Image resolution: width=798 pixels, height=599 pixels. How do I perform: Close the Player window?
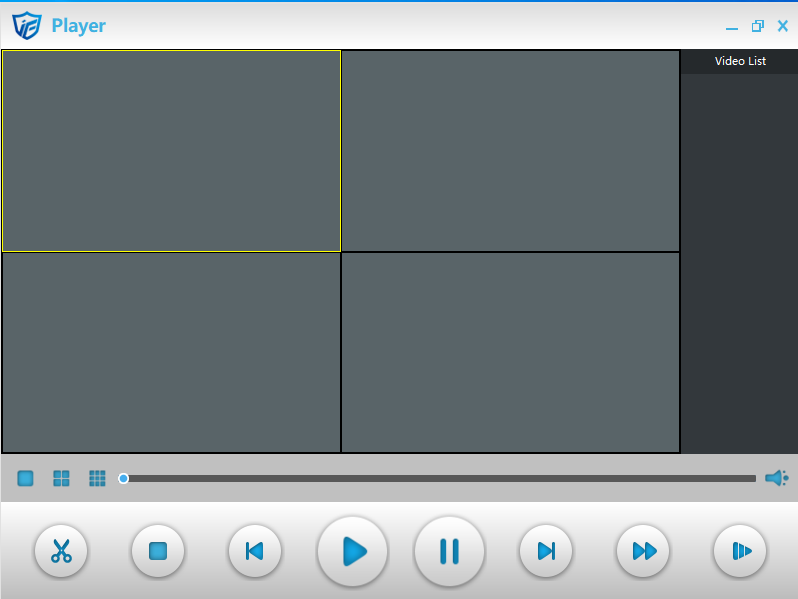(783, 26)
